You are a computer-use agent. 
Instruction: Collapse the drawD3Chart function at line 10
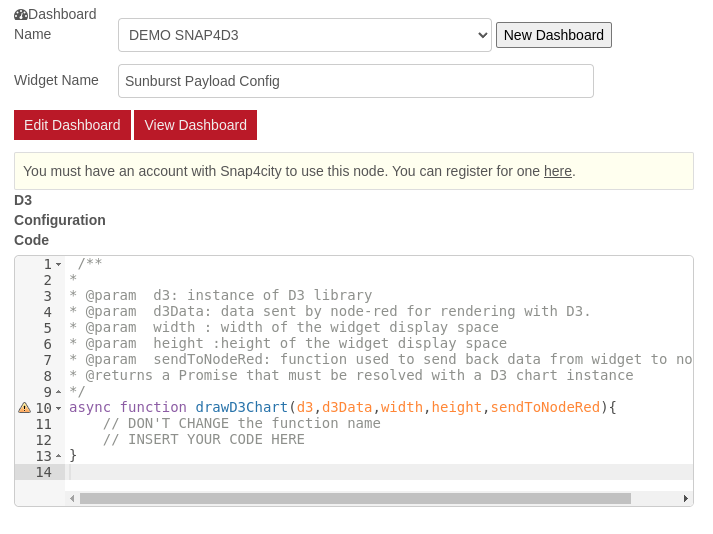pyautogui.click(x=59, y=408)
